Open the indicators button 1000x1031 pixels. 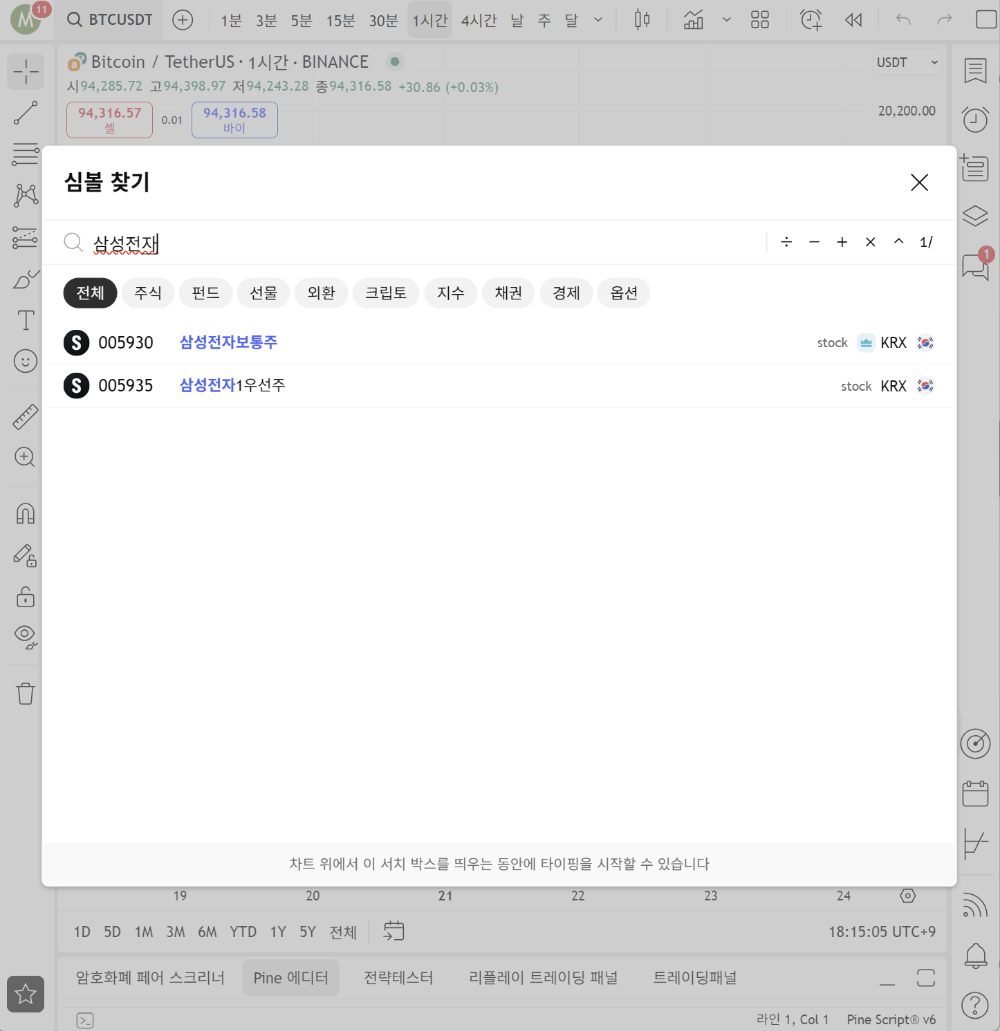coord(693,20)
